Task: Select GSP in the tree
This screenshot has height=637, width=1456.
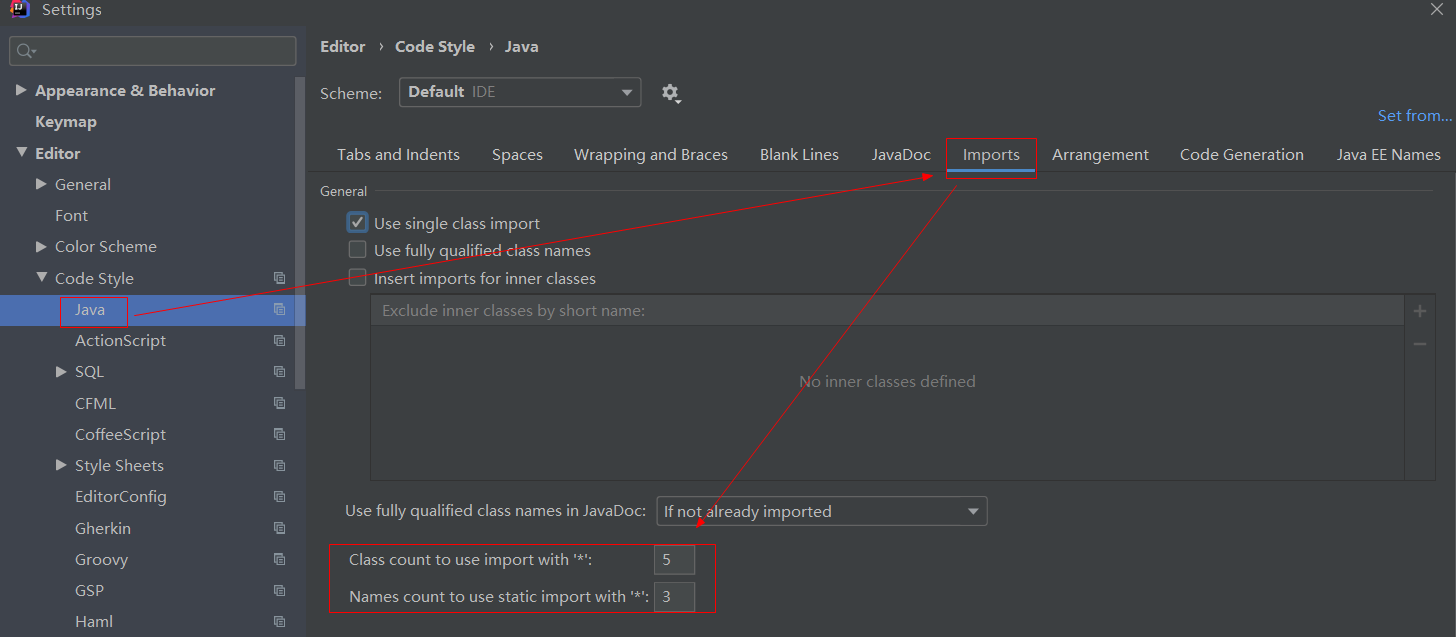Action: (89, 591)
